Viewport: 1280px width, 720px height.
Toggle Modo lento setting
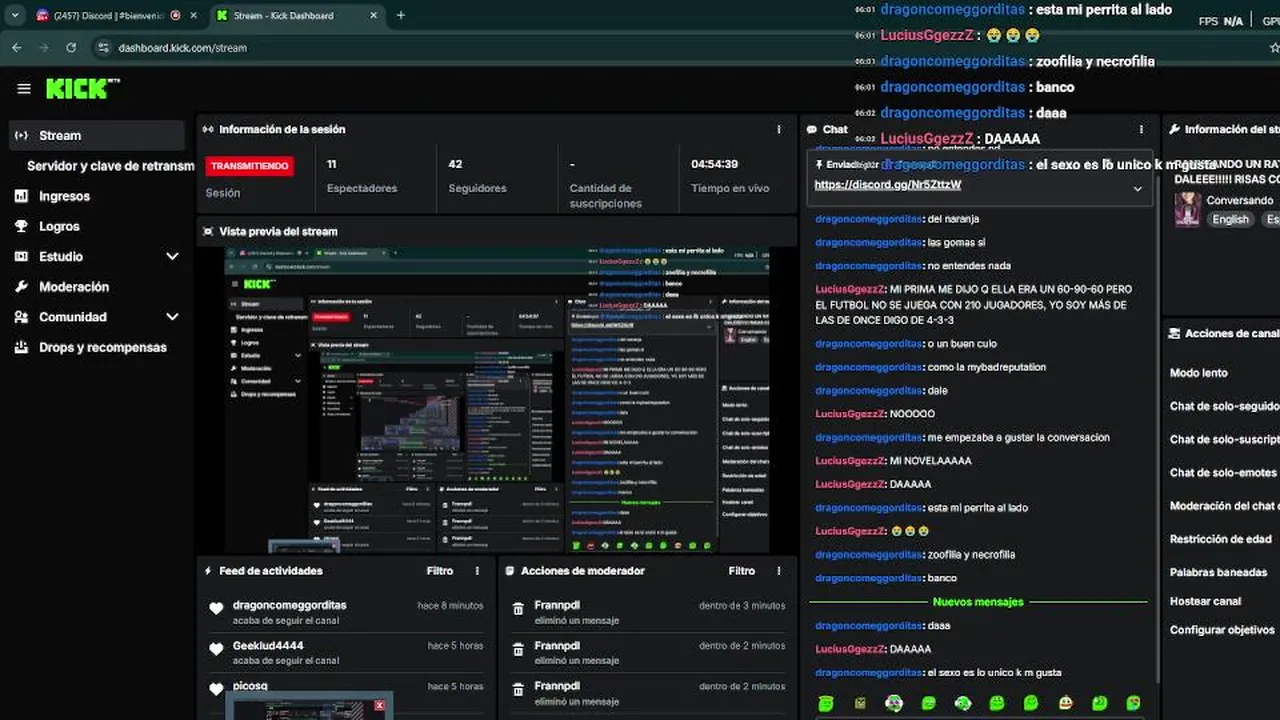(1198, 373)
